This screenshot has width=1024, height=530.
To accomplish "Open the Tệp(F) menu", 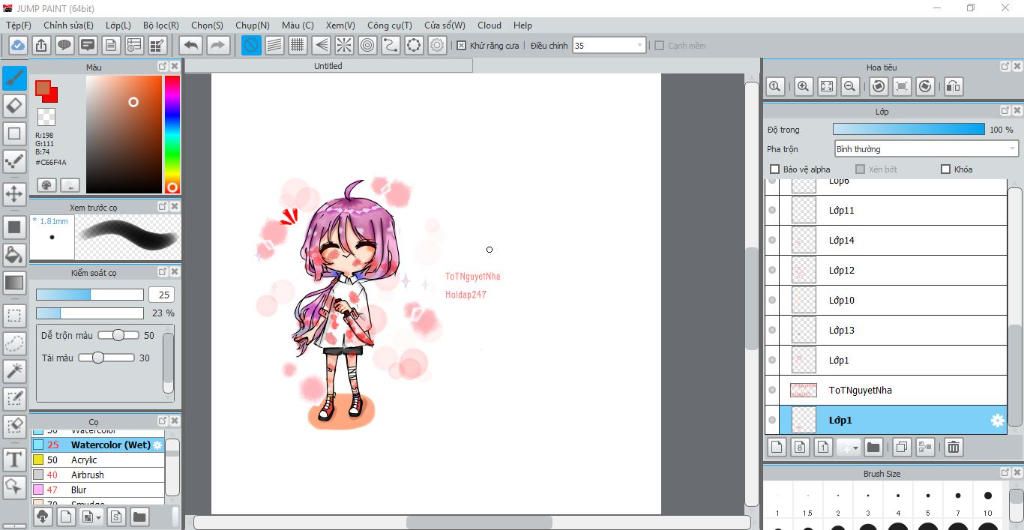I will point(18,25).
